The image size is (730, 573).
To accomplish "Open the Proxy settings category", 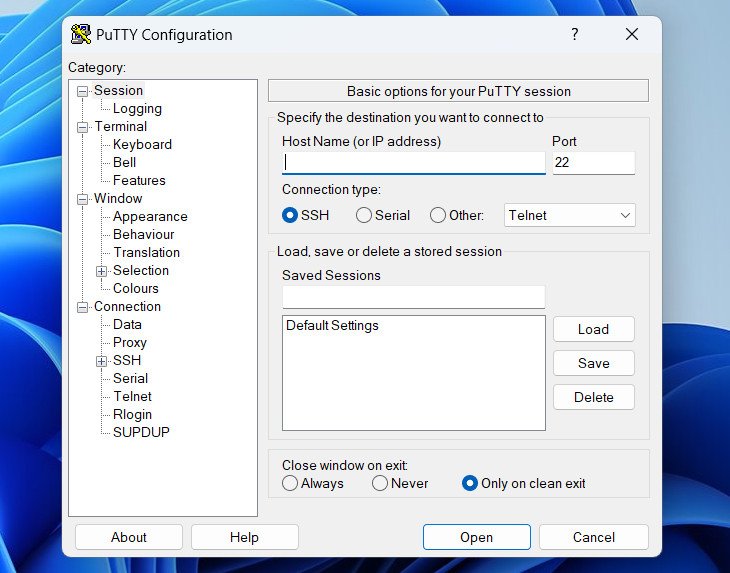I will click(x=130, y=343).
